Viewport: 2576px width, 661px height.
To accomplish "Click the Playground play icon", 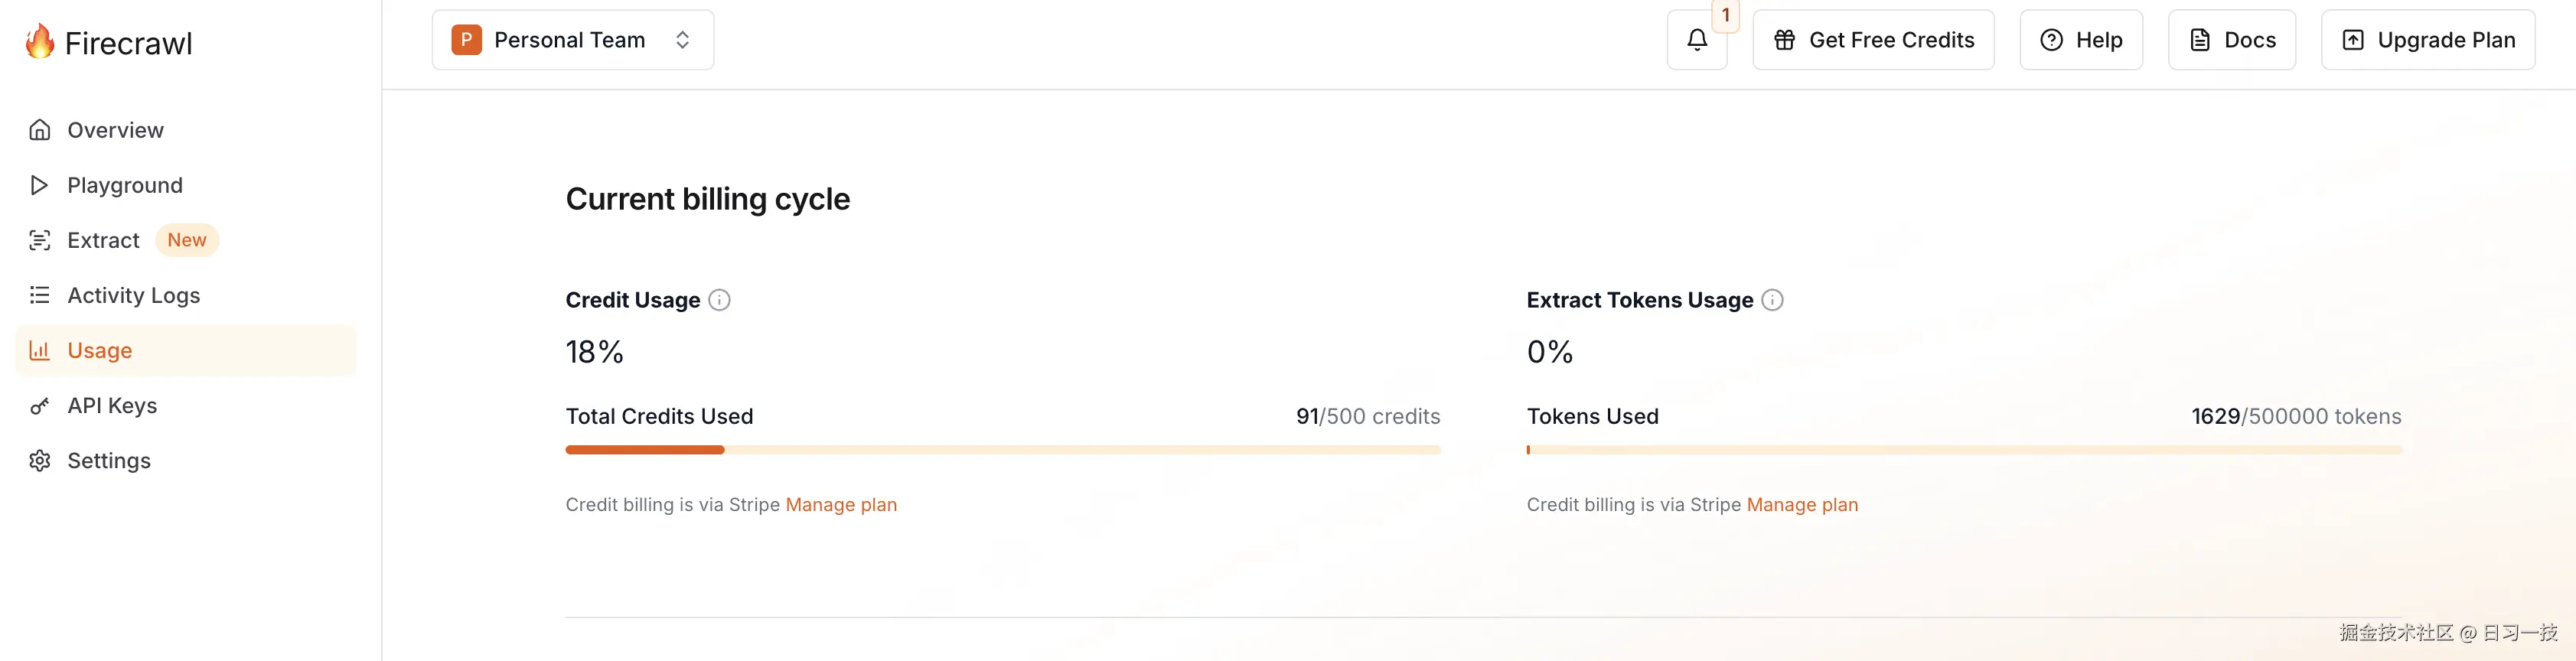I will click(x=40, y=185).
